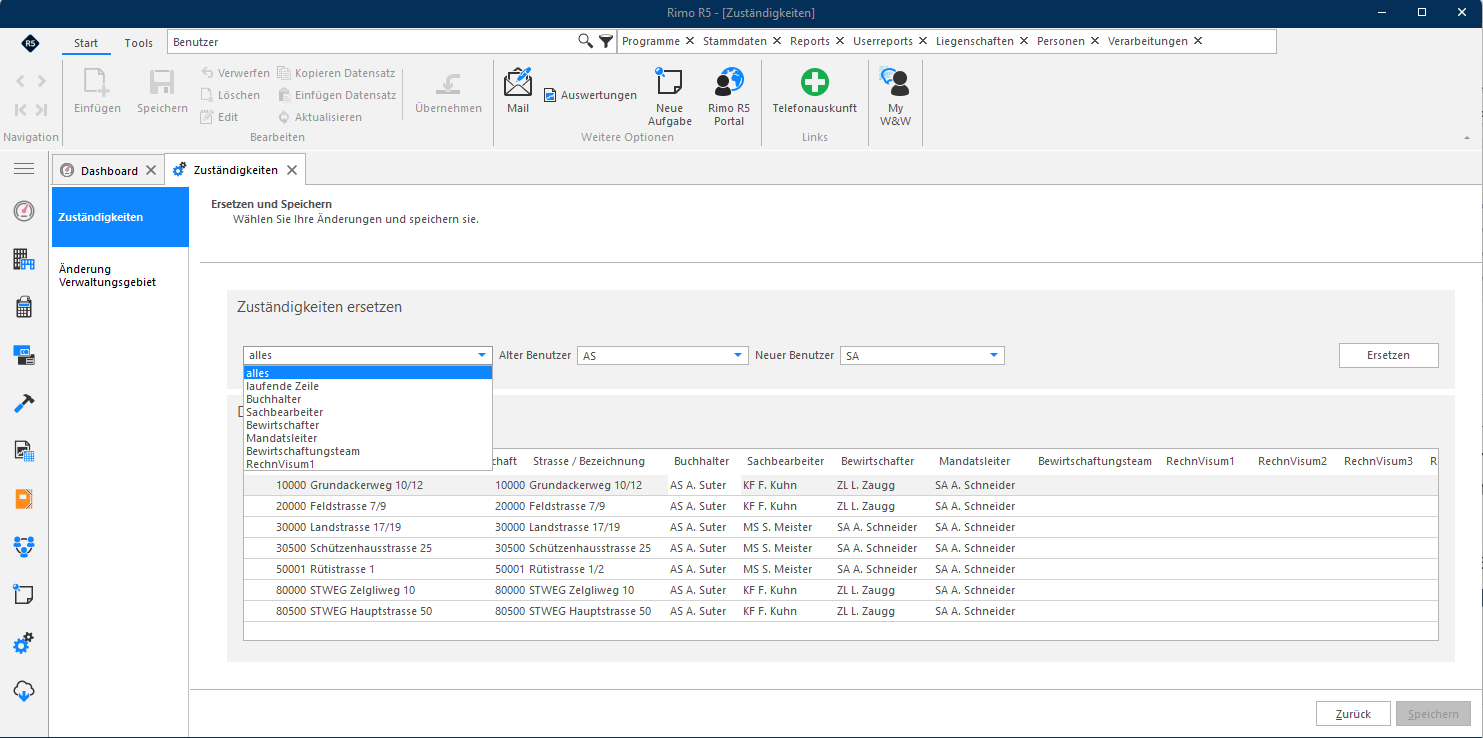Switch to the Tools ribbon tab

click(x=139, y=43)
